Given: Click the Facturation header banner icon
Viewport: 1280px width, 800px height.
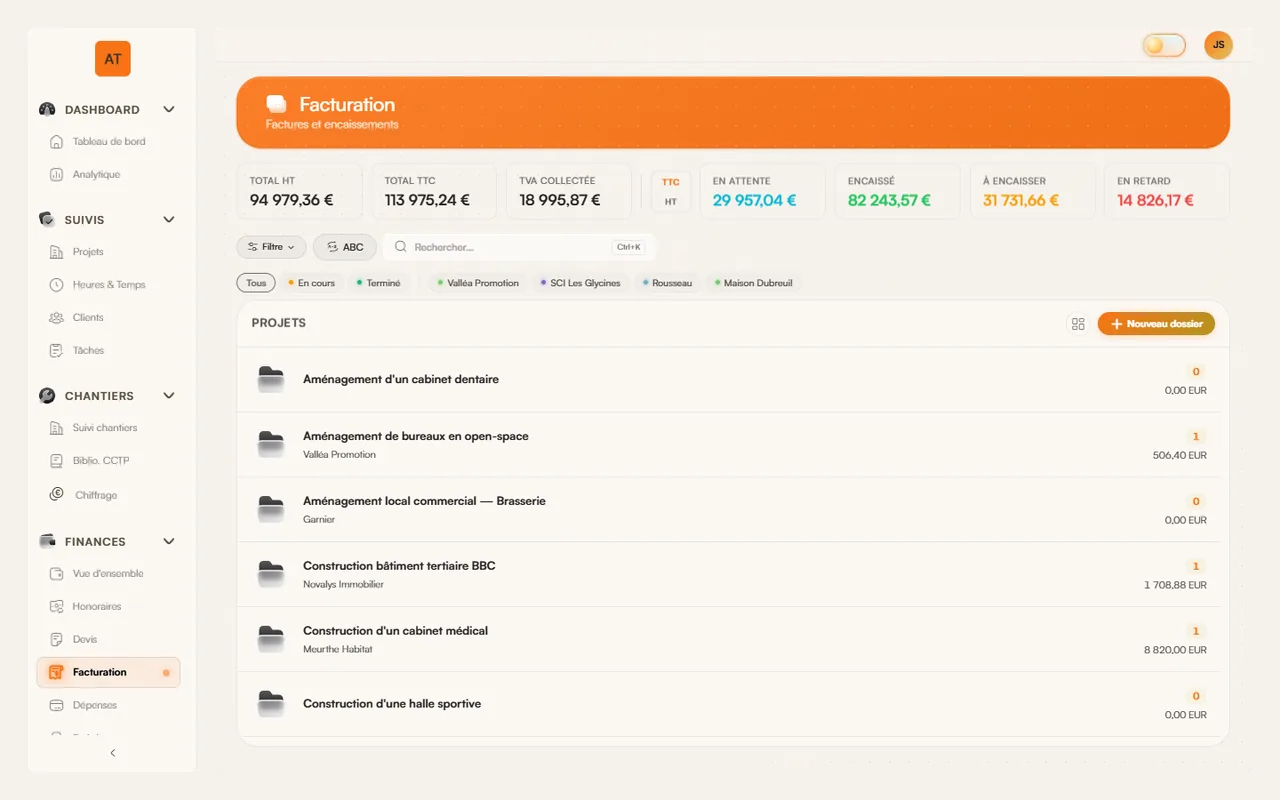Looking at the screenshot, I should [277, 104].
